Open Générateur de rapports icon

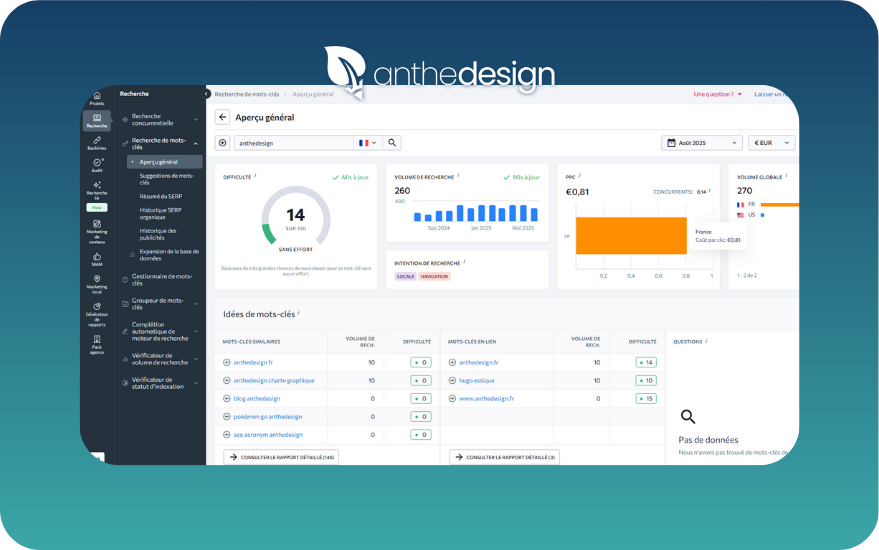point(97,315)
